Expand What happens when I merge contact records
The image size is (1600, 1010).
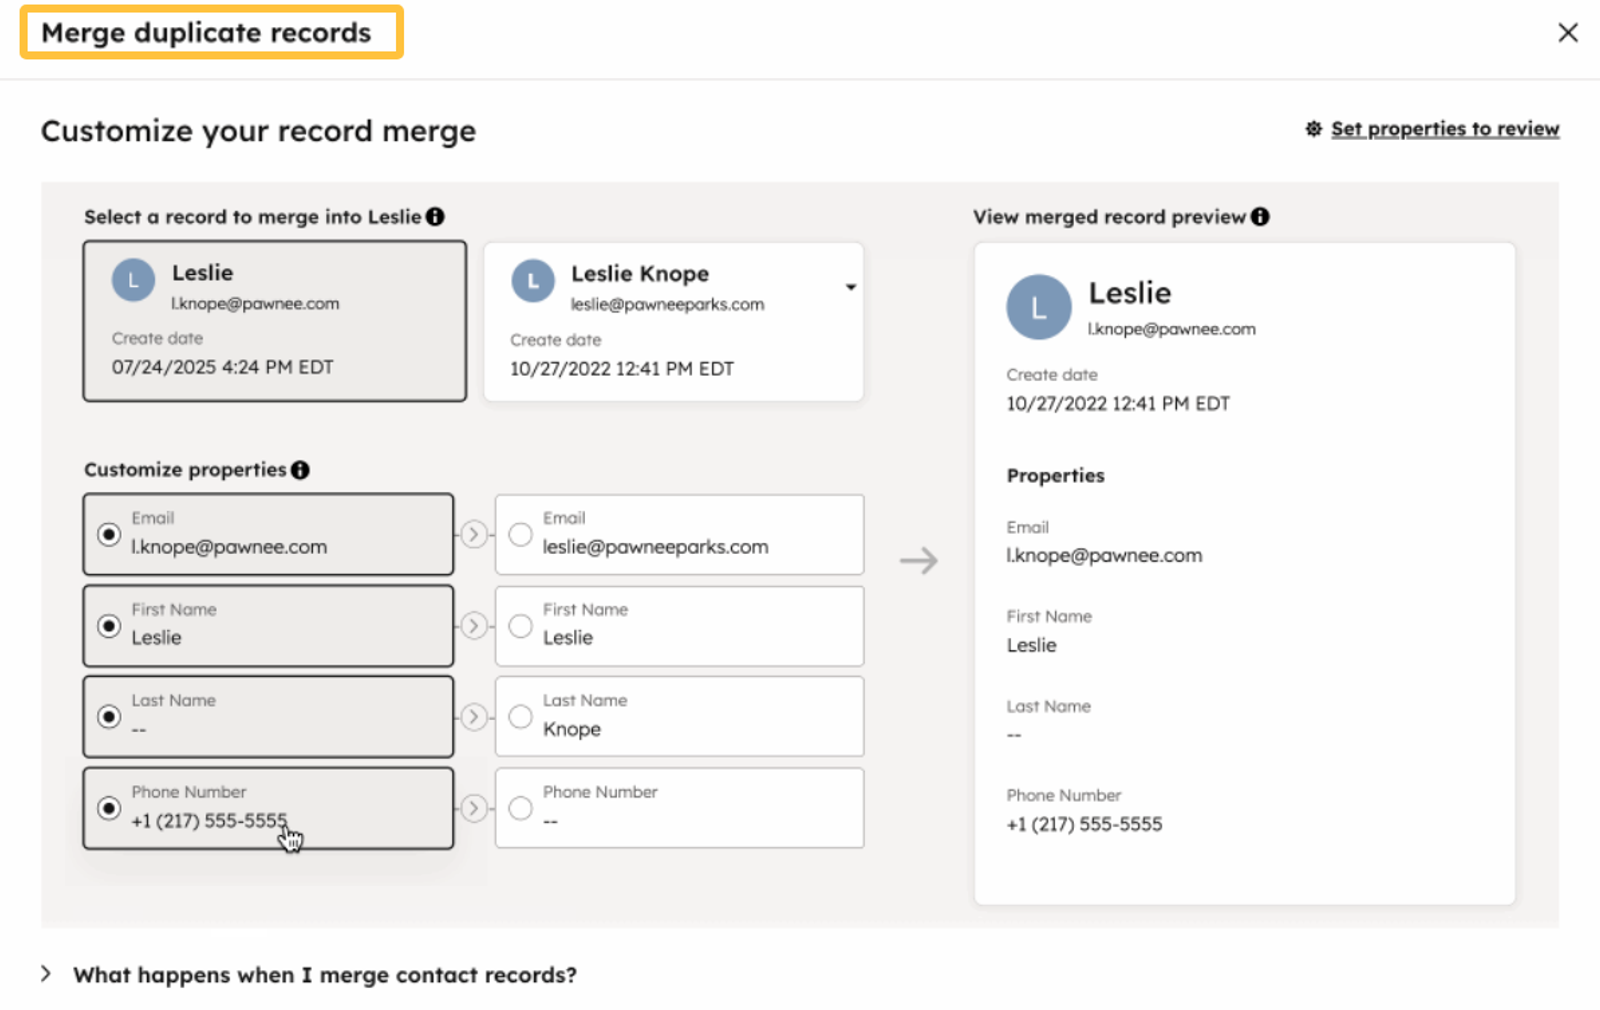308,974
